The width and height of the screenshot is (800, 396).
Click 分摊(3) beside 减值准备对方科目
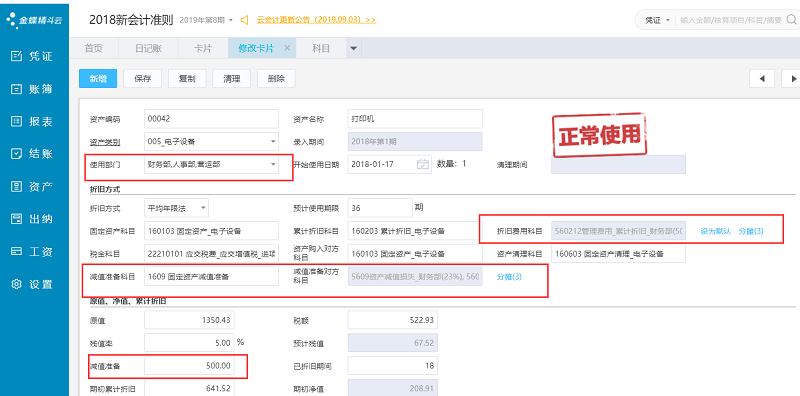(509, 277)
